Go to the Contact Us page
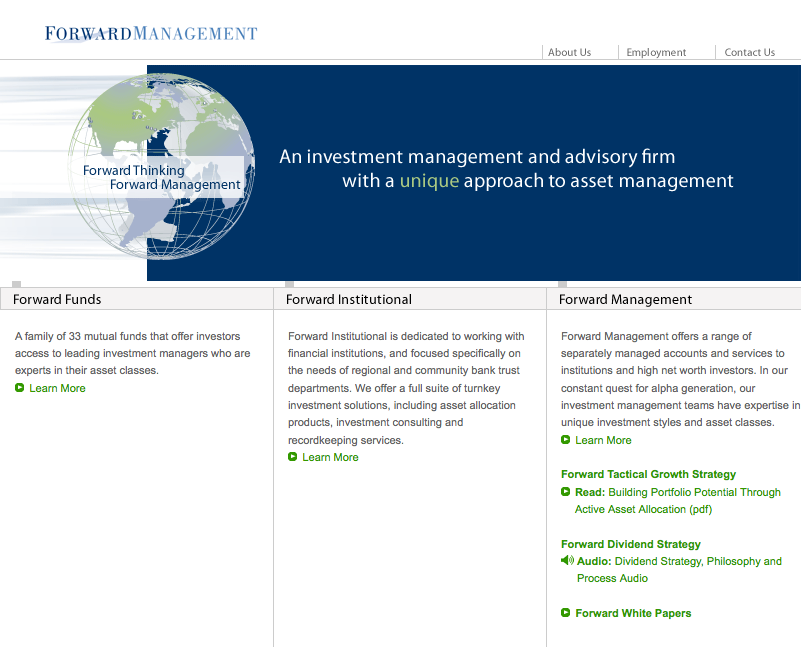Image resolution: width=801 pixels, height=652 pixels. [749, 52]
